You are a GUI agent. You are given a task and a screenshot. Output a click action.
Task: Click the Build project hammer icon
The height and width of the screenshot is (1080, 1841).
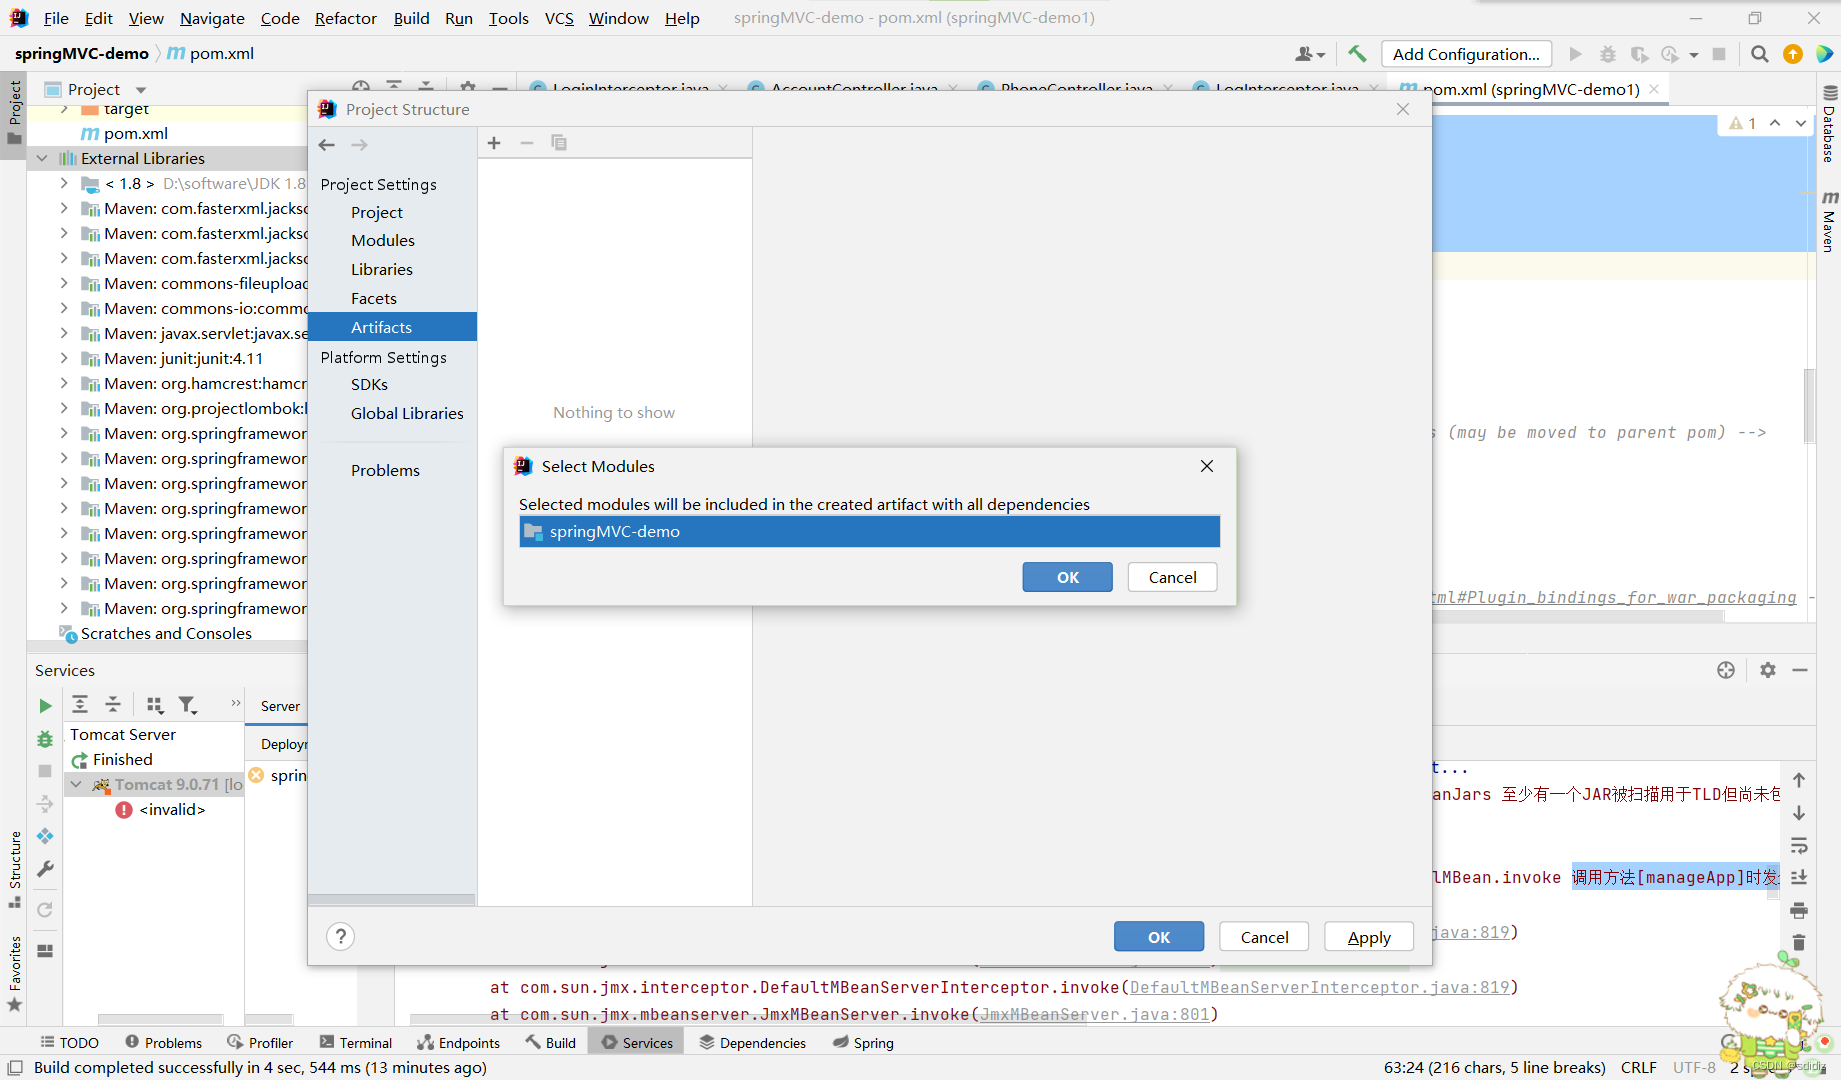(1357, 54)
